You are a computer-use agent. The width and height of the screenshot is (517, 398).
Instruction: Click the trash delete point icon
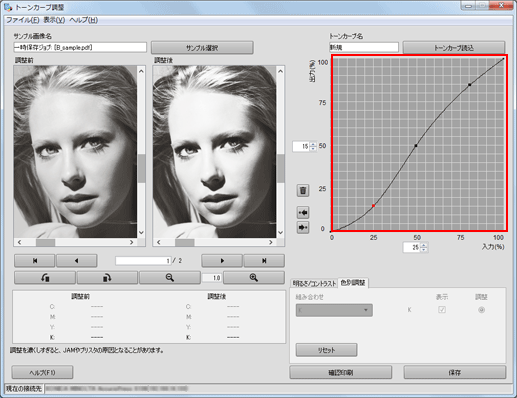pos(303,190)
